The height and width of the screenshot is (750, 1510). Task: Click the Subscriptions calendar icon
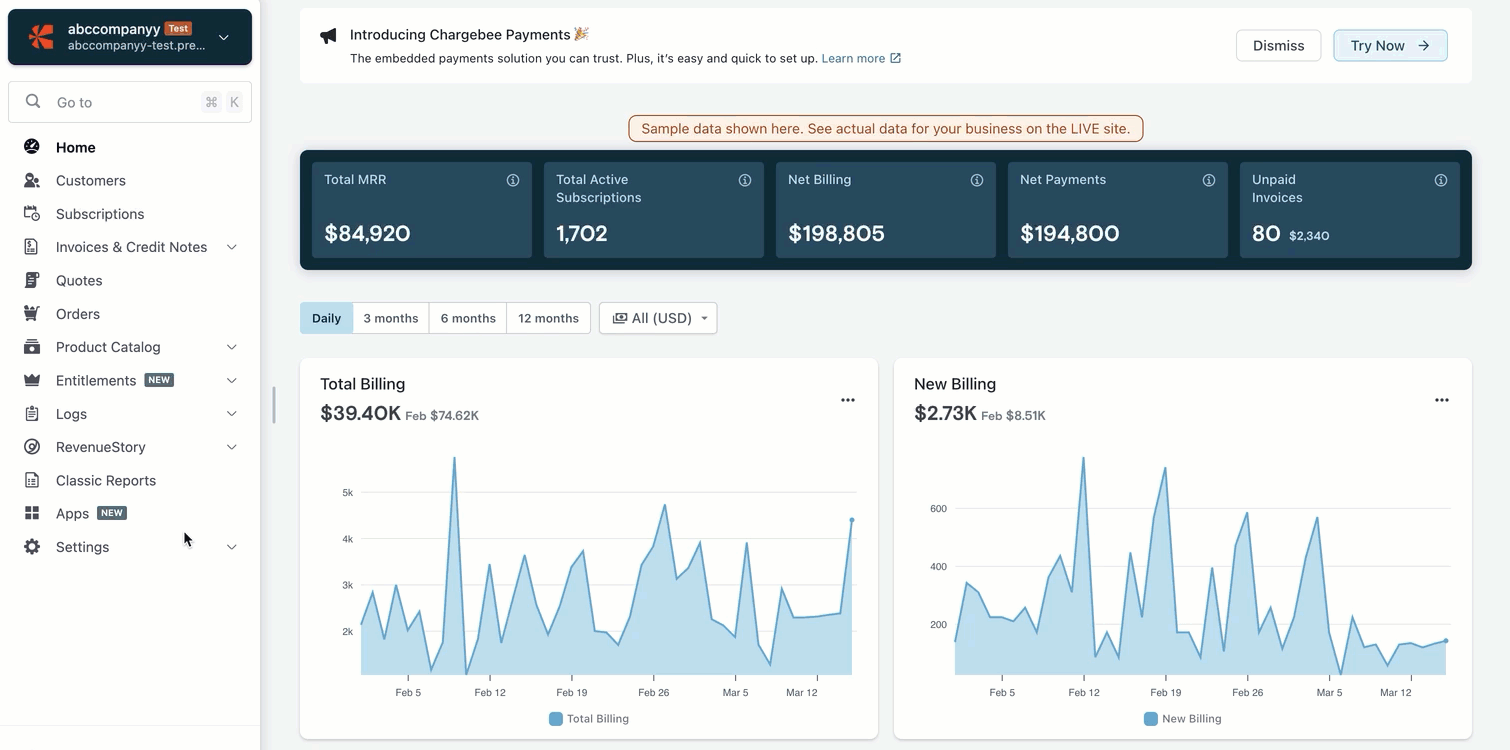(32, 214)
